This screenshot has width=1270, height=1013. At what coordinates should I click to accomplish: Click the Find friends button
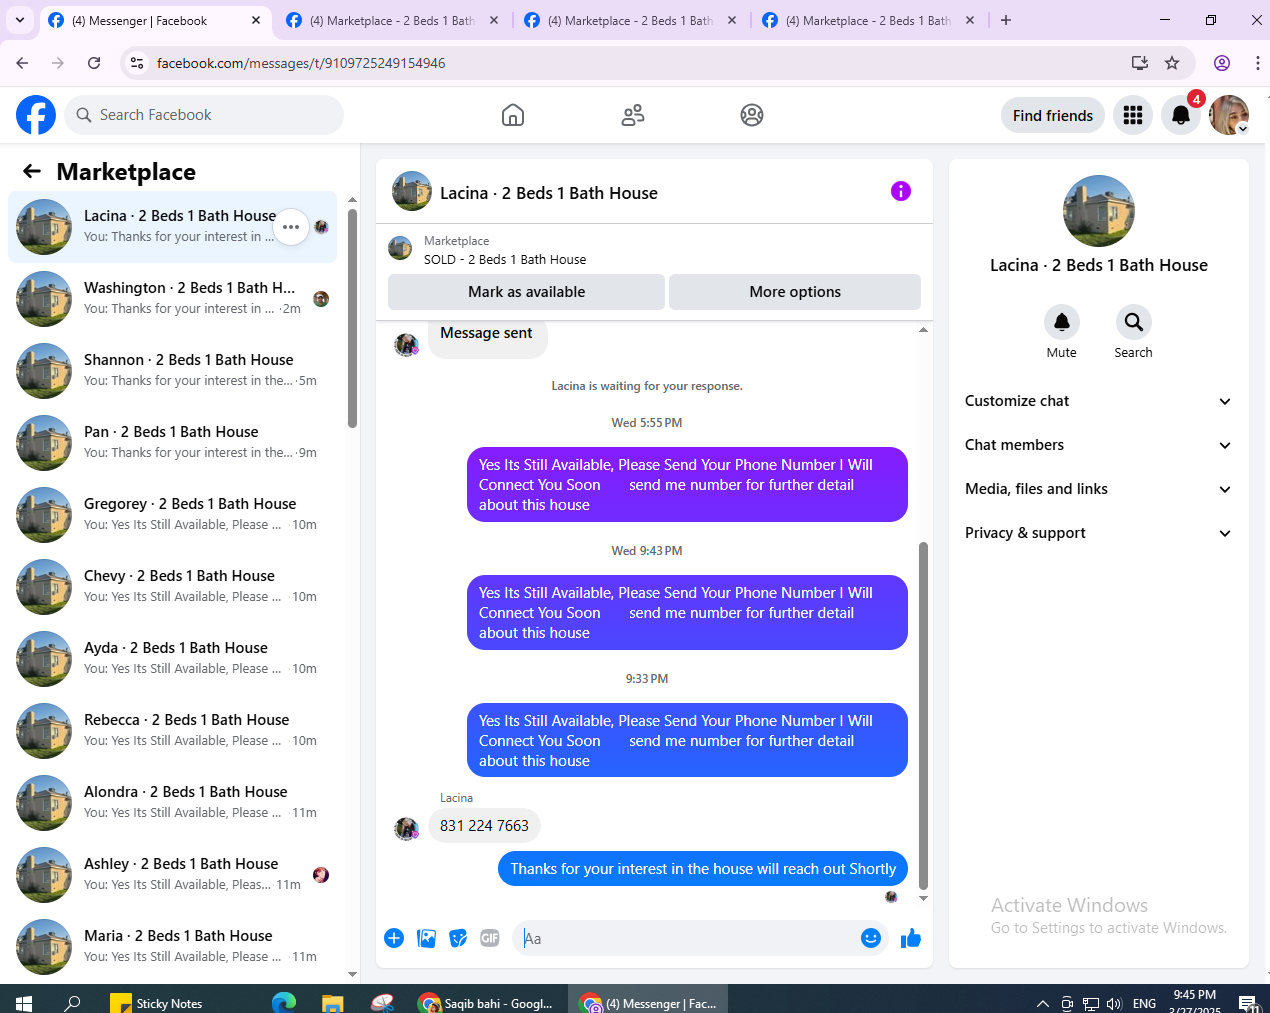(1053, 115)
